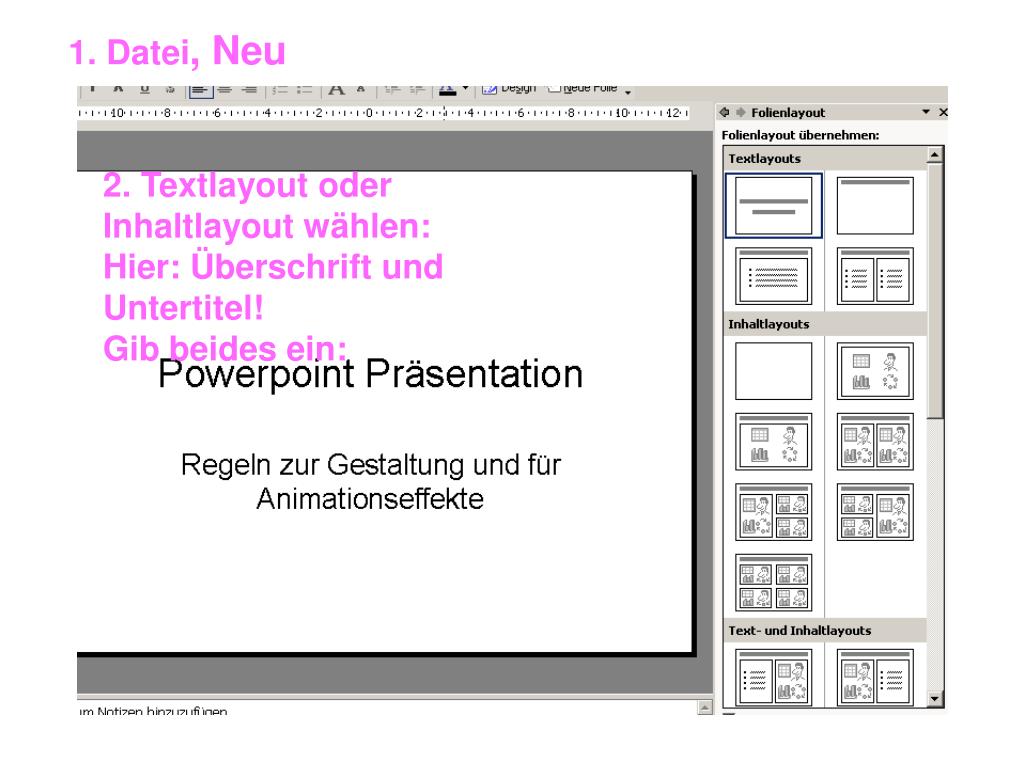Close the Folienlayout task pane

pos(943,112)
